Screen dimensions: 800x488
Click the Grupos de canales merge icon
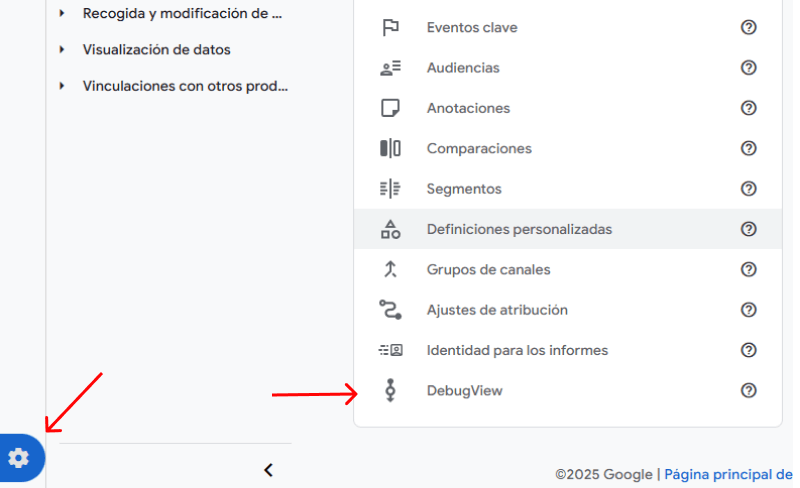390,270
